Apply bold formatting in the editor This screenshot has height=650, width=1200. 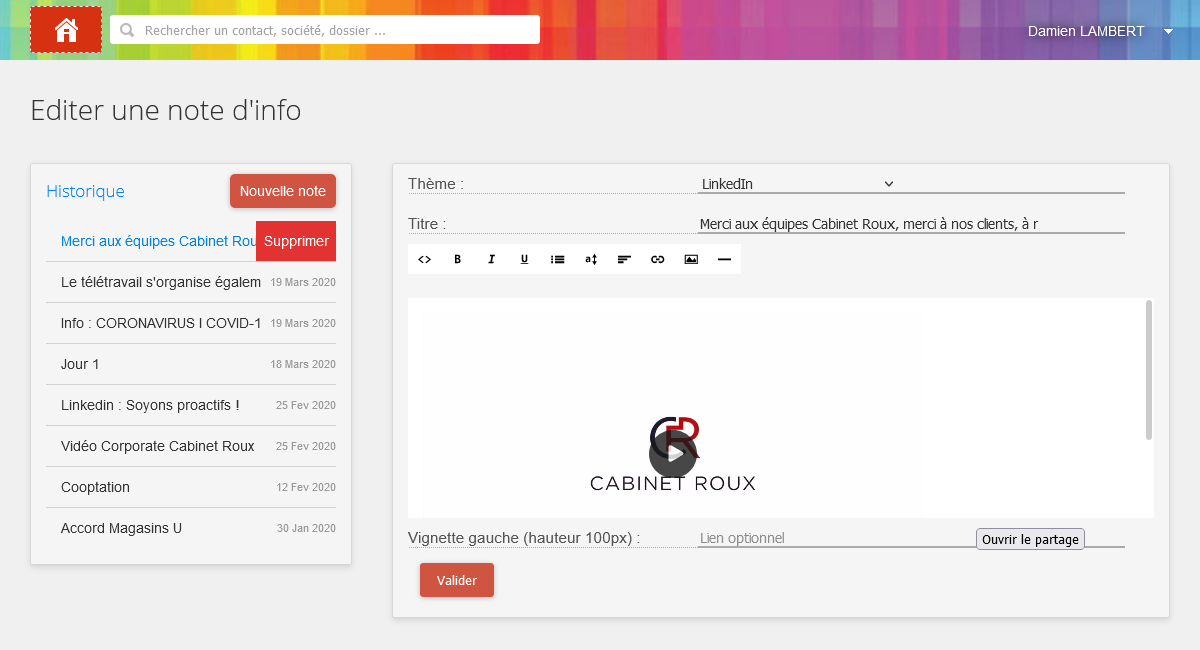click(458, 259)
